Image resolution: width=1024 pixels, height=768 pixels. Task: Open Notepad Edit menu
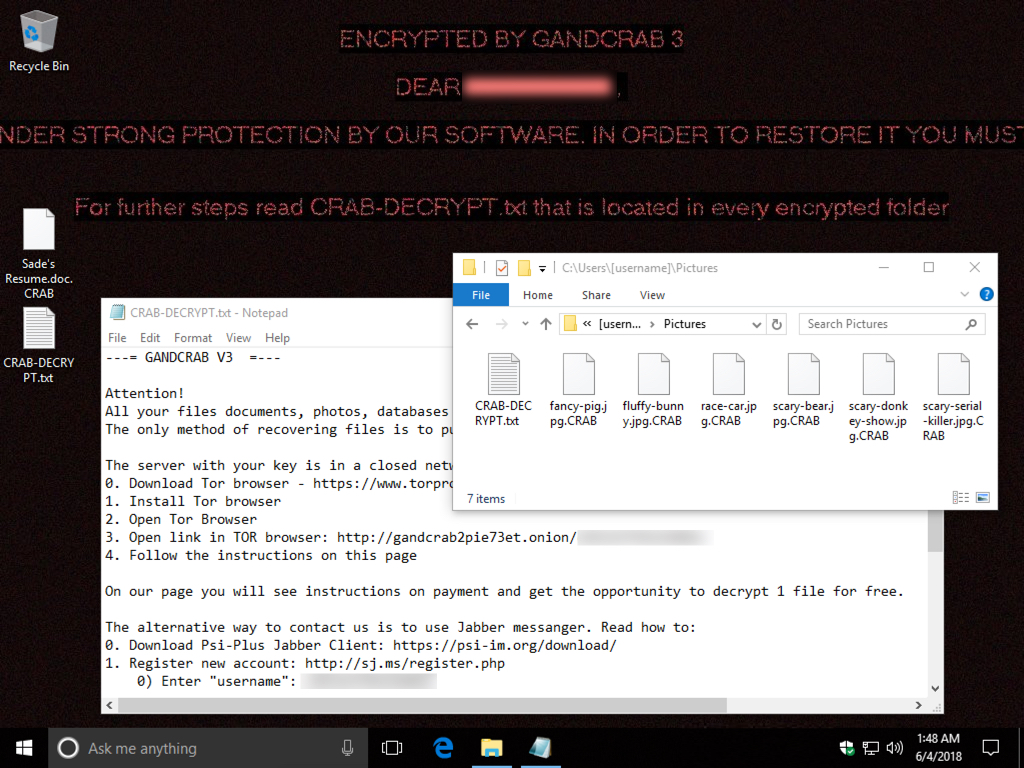pyautogui.click(x=150, y=338)
